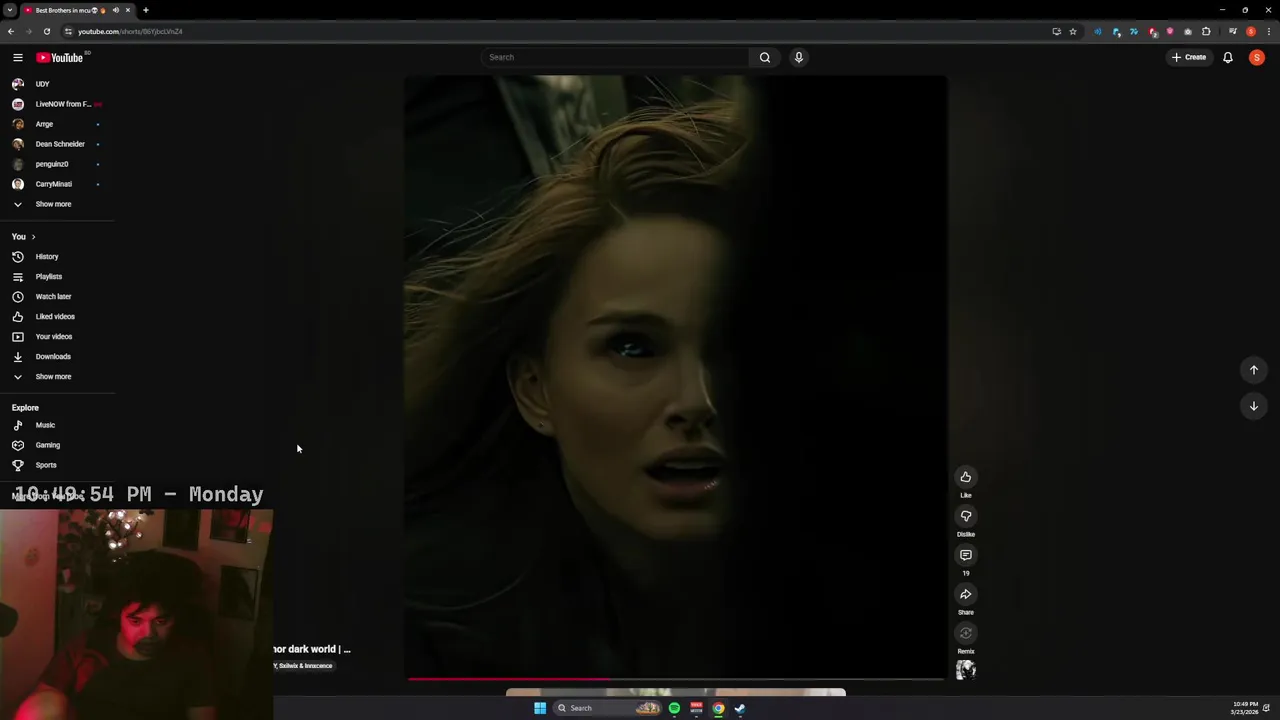
Task: Open Chrome three-dot menu
Action: point(1268,31)
